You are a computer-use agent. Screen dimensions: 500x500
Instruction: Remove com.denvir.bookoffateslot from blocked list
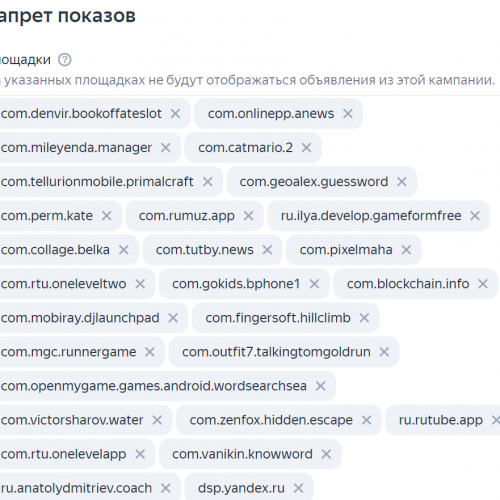coord(175,114)
